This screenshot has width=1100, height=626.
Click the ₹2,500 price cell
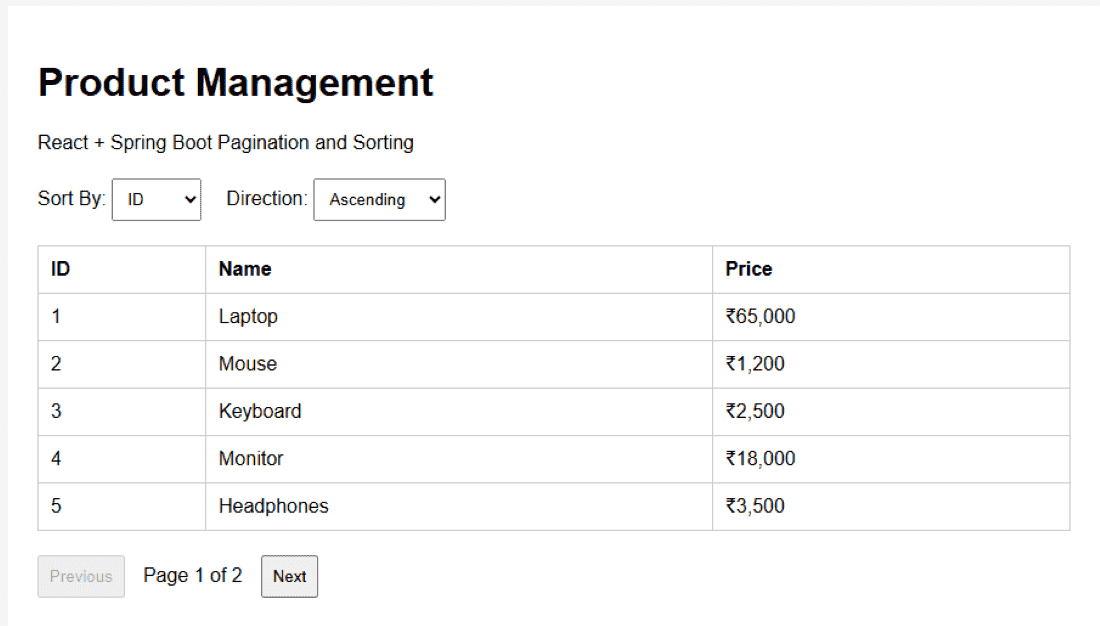point(891,412)
